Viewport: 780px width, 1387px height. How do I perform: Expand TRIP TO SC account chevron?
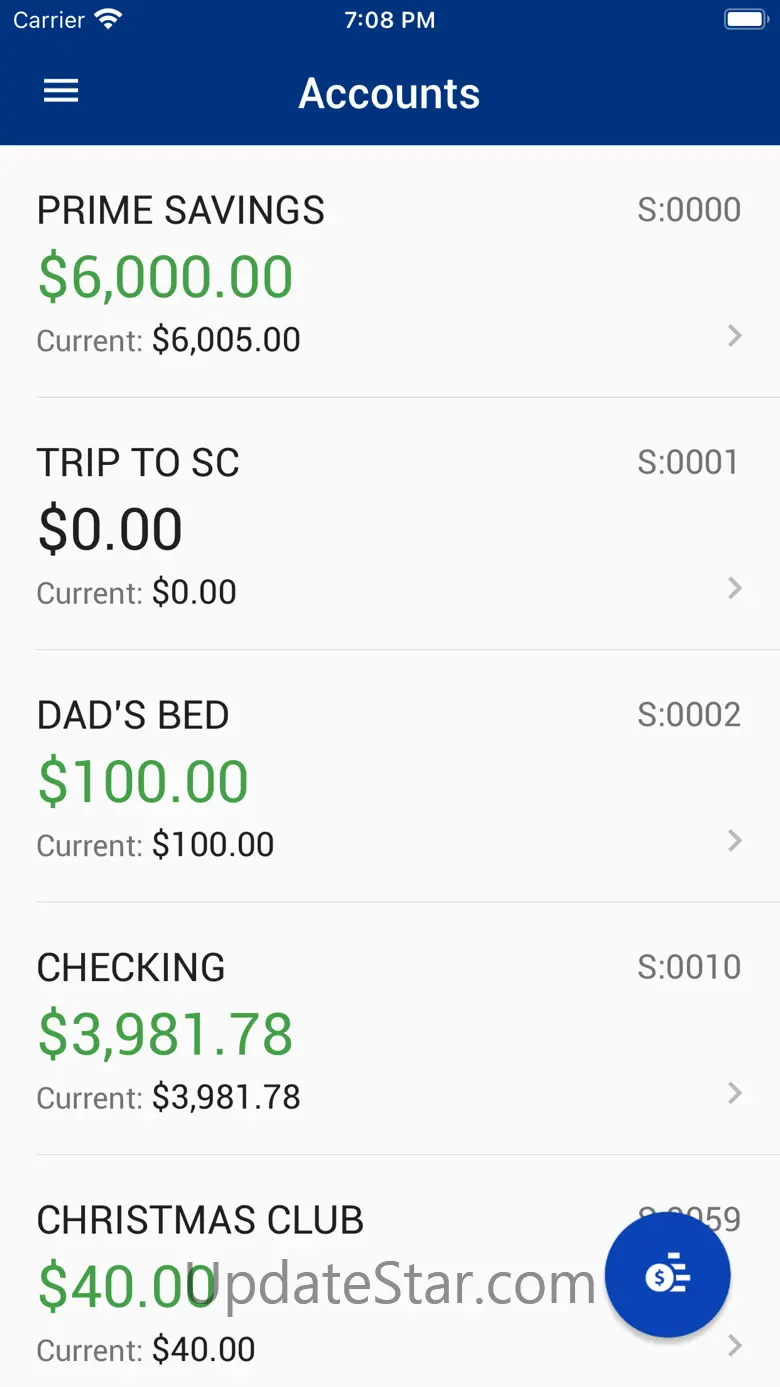[x=735, y=588]
